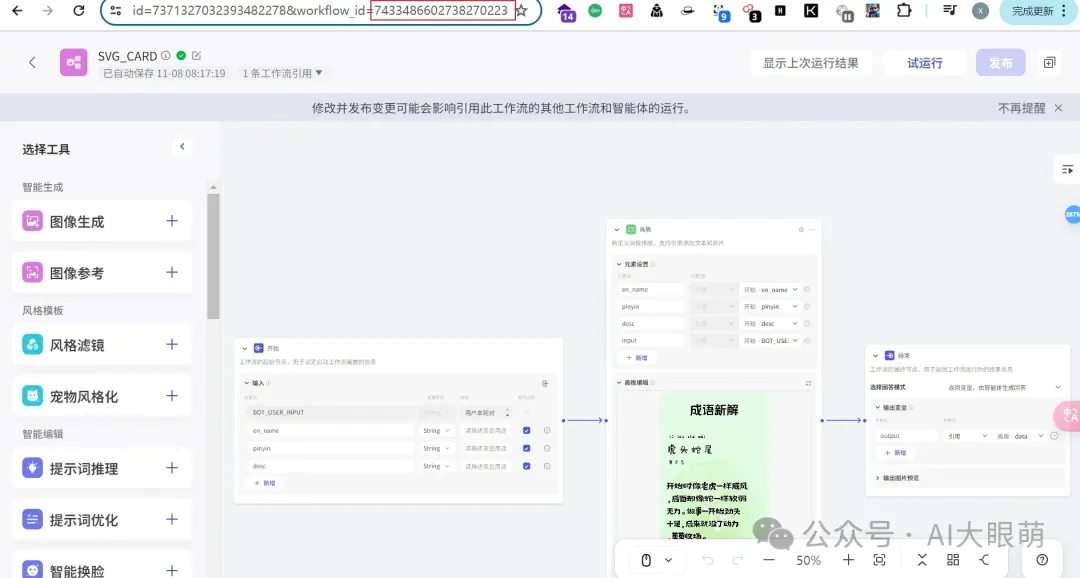Click the 试运行 button
1080x578 pixels.
(924, 63)
